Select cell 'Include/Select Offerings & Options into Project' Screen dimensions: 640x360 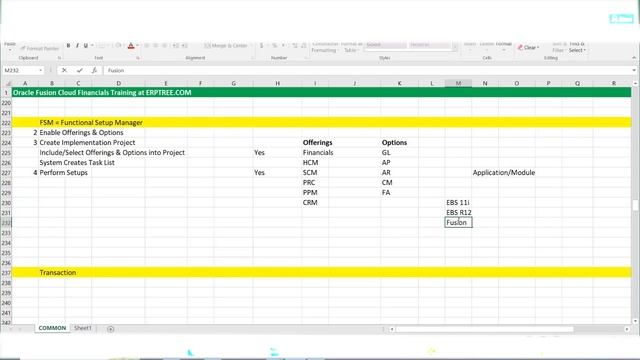[x=112, y=153]
